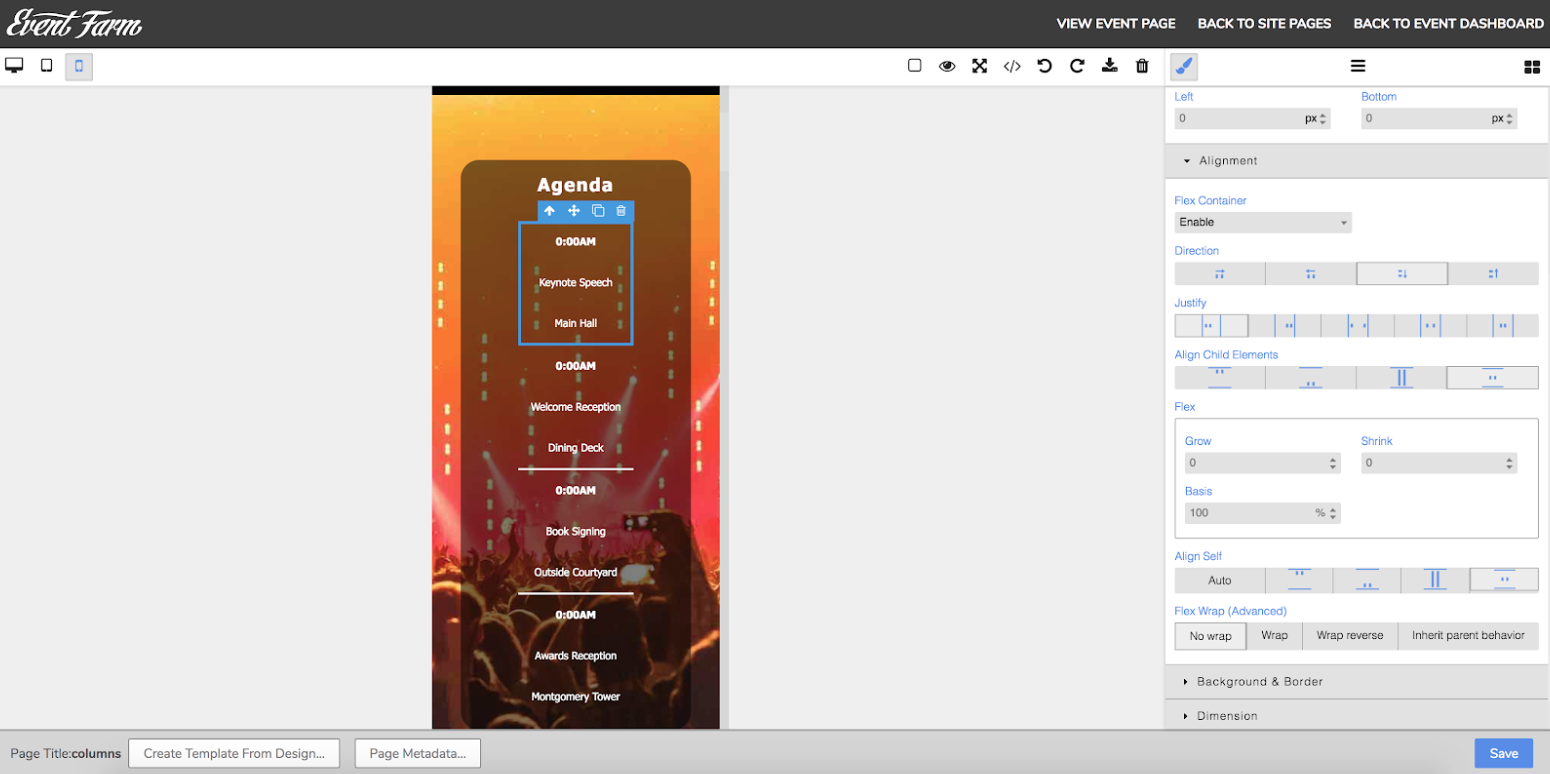Align child elements to top
This screenshot has width=1550, height=774.
(x=1220, y=378)
